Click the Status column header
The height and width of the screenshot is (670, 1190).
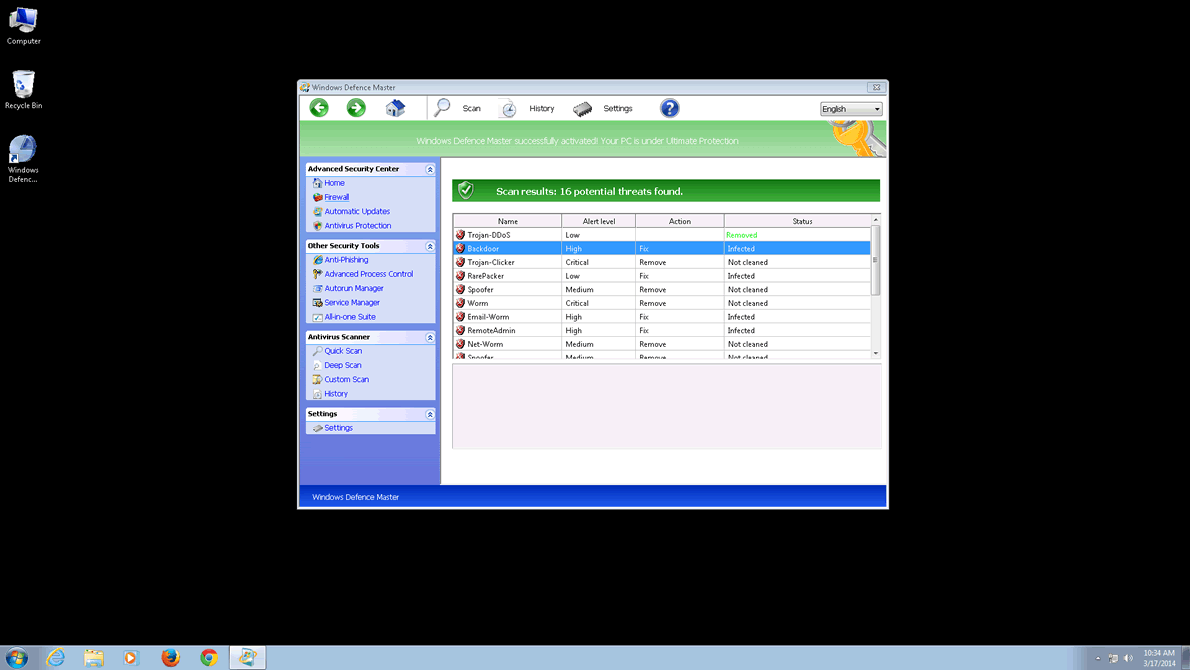pyautogui.click(x=801, y=221)
